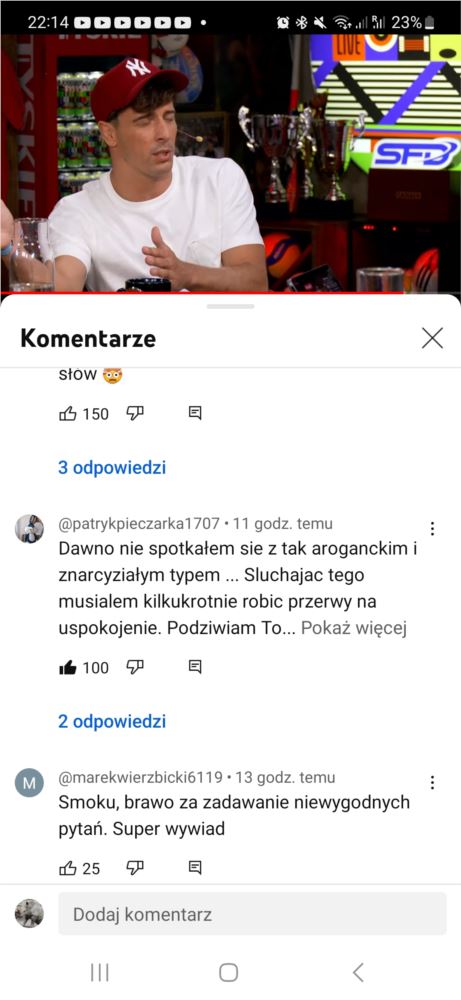Close the Komentarze panel

432,338
